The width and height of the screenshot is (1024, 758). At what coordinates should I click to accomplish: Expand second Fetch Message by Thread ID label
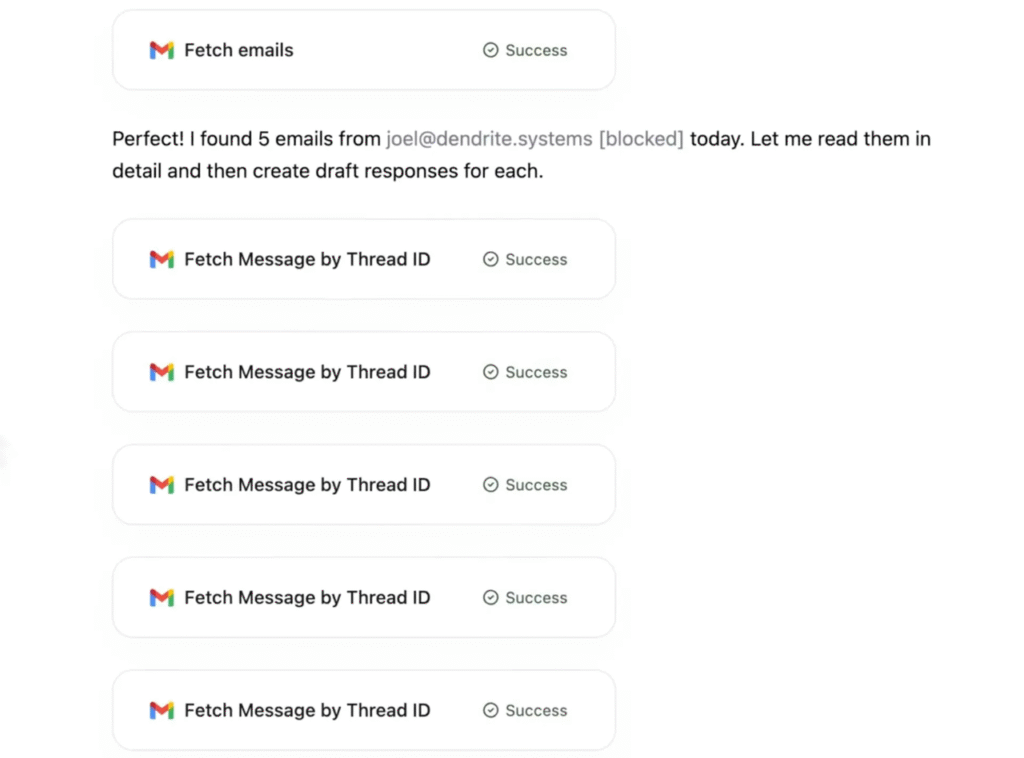tap(307, 372)
